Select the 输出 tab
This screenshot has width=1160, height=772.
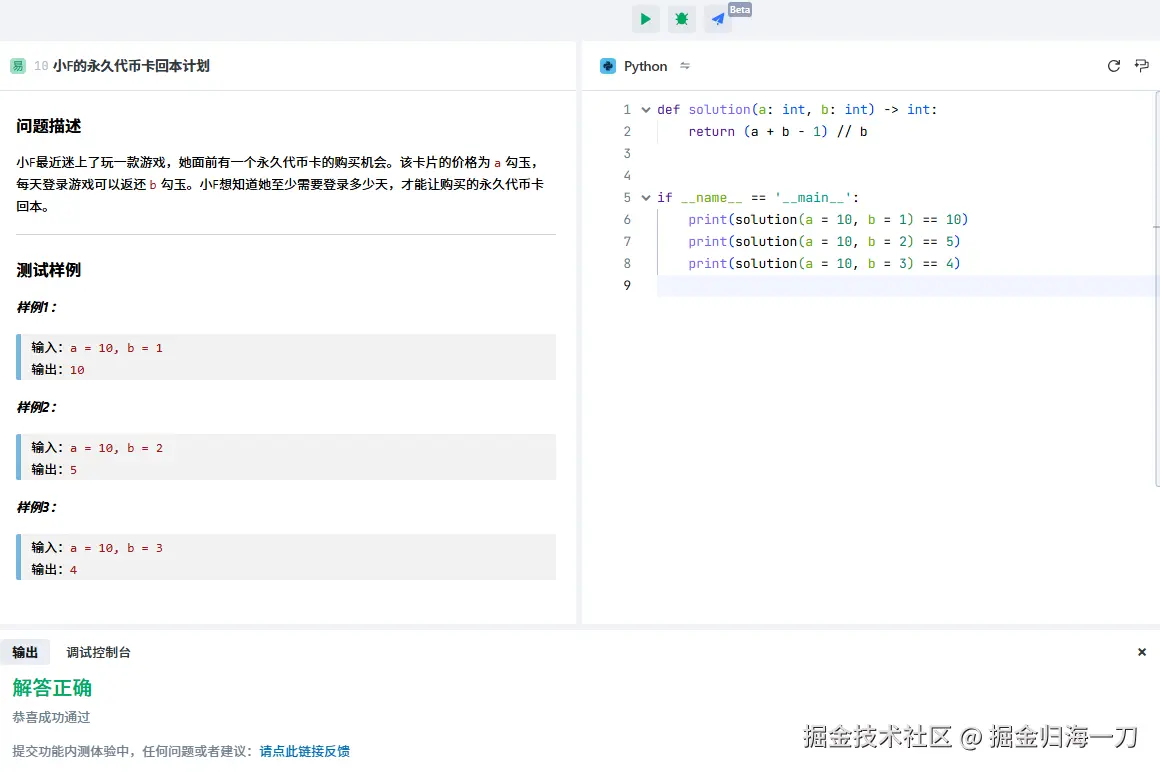[x=25, y=652]
